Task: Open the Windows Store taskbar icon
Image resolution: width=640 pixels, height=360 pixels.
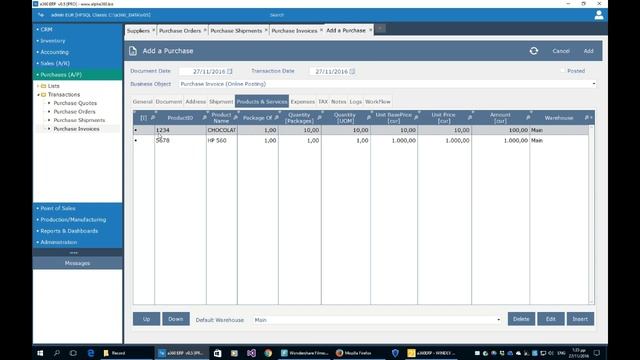Action: point(218,353)
